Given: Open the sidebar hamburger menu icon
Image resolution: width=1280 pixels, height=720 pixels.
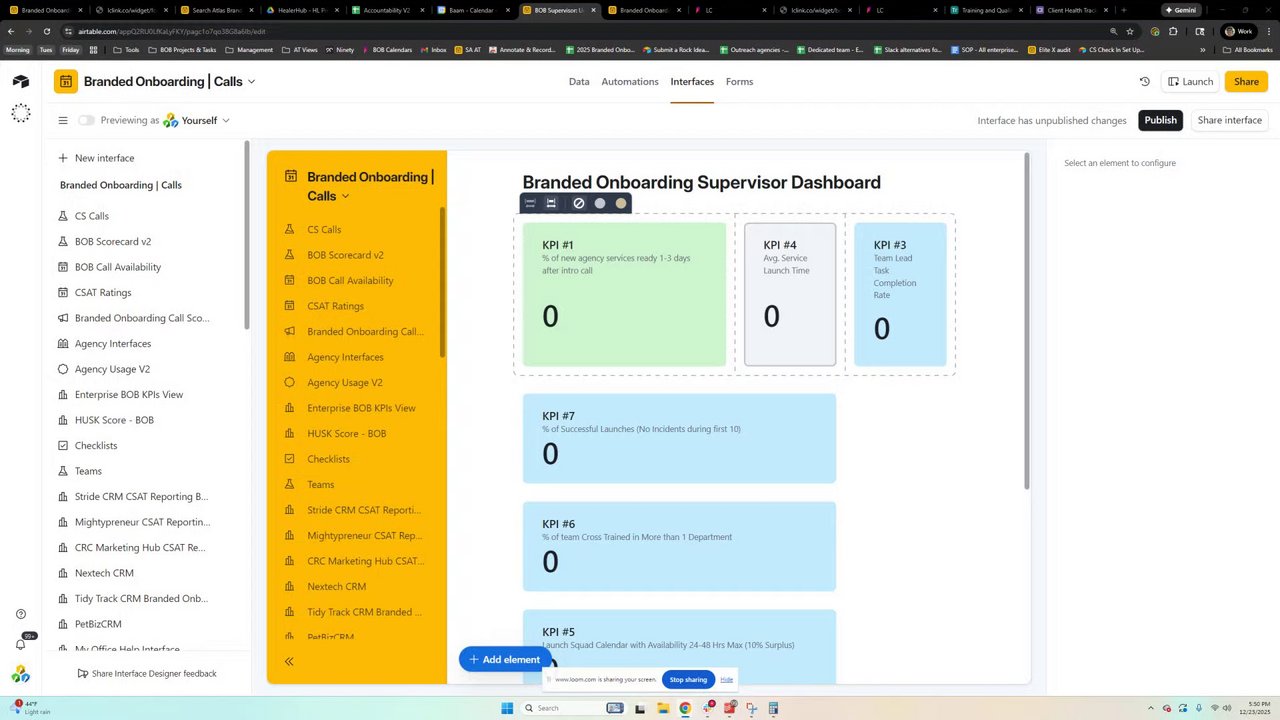Looking at the screenshot, I should (x=62, y=120).
